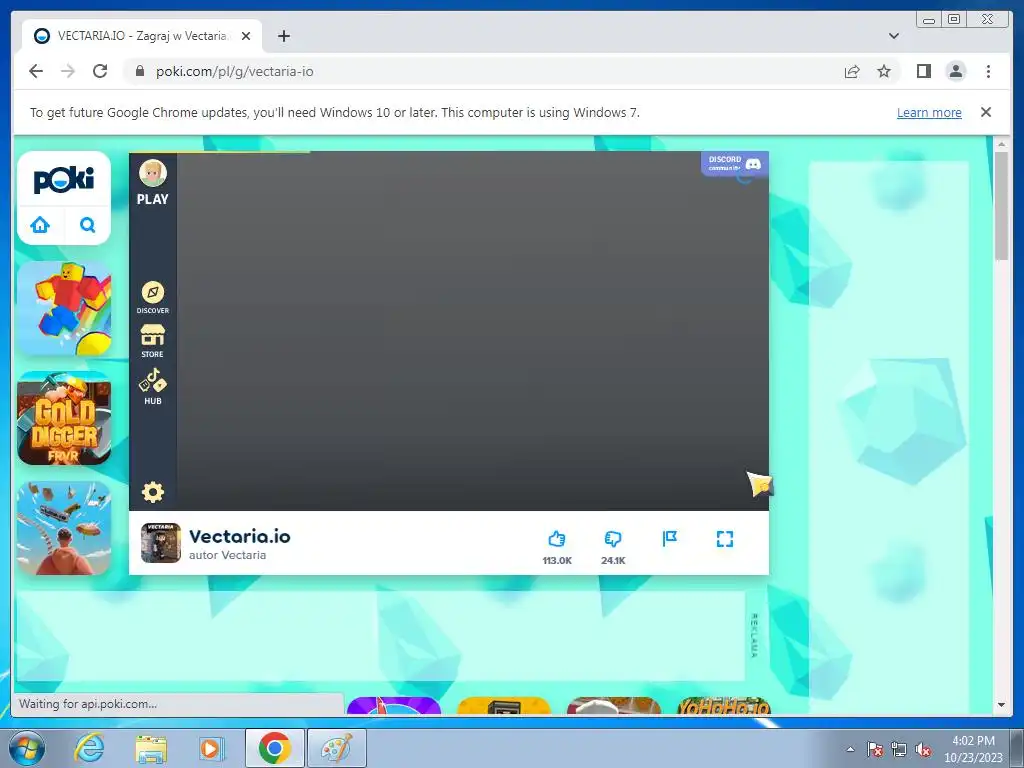Open Poki search magnifier icon
Screen dimensions: 1024x768
88,225
